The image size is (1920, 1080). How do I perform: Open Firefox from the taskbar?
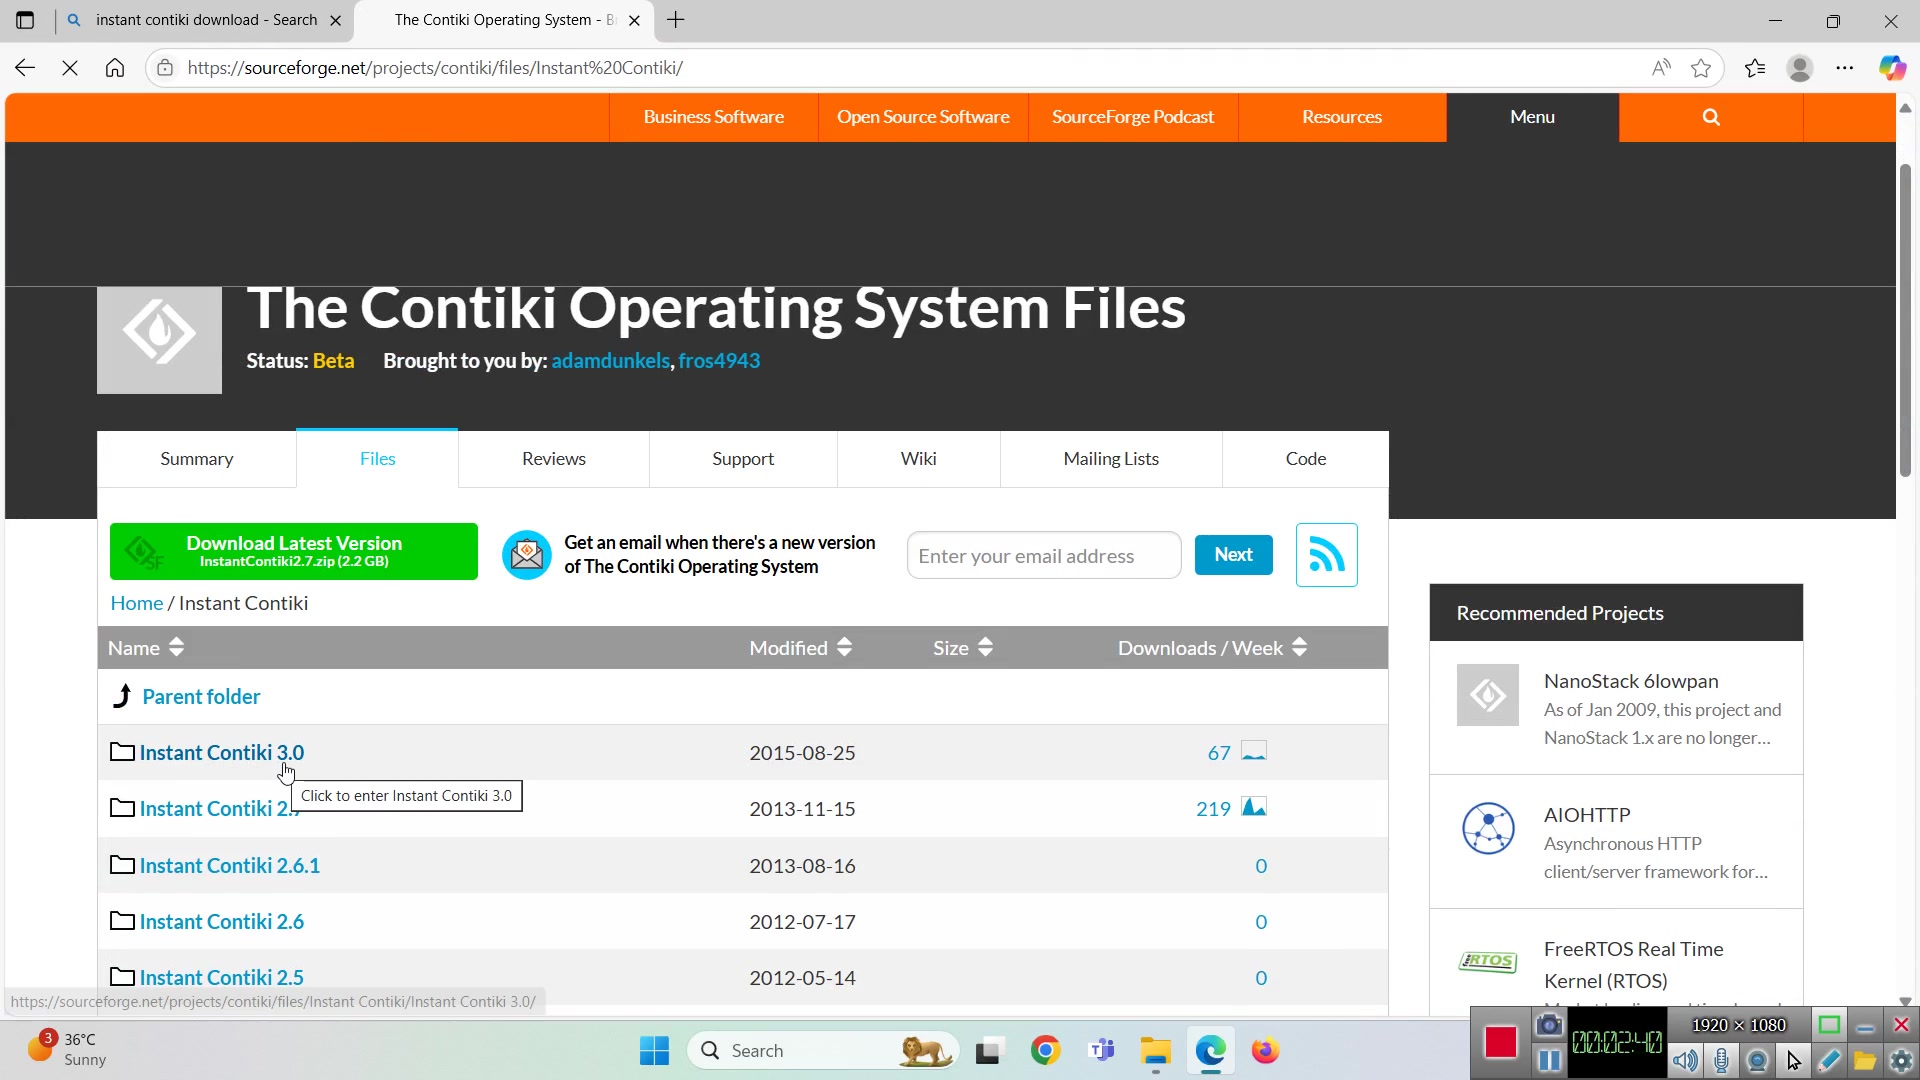(x=1265, y=1051)
